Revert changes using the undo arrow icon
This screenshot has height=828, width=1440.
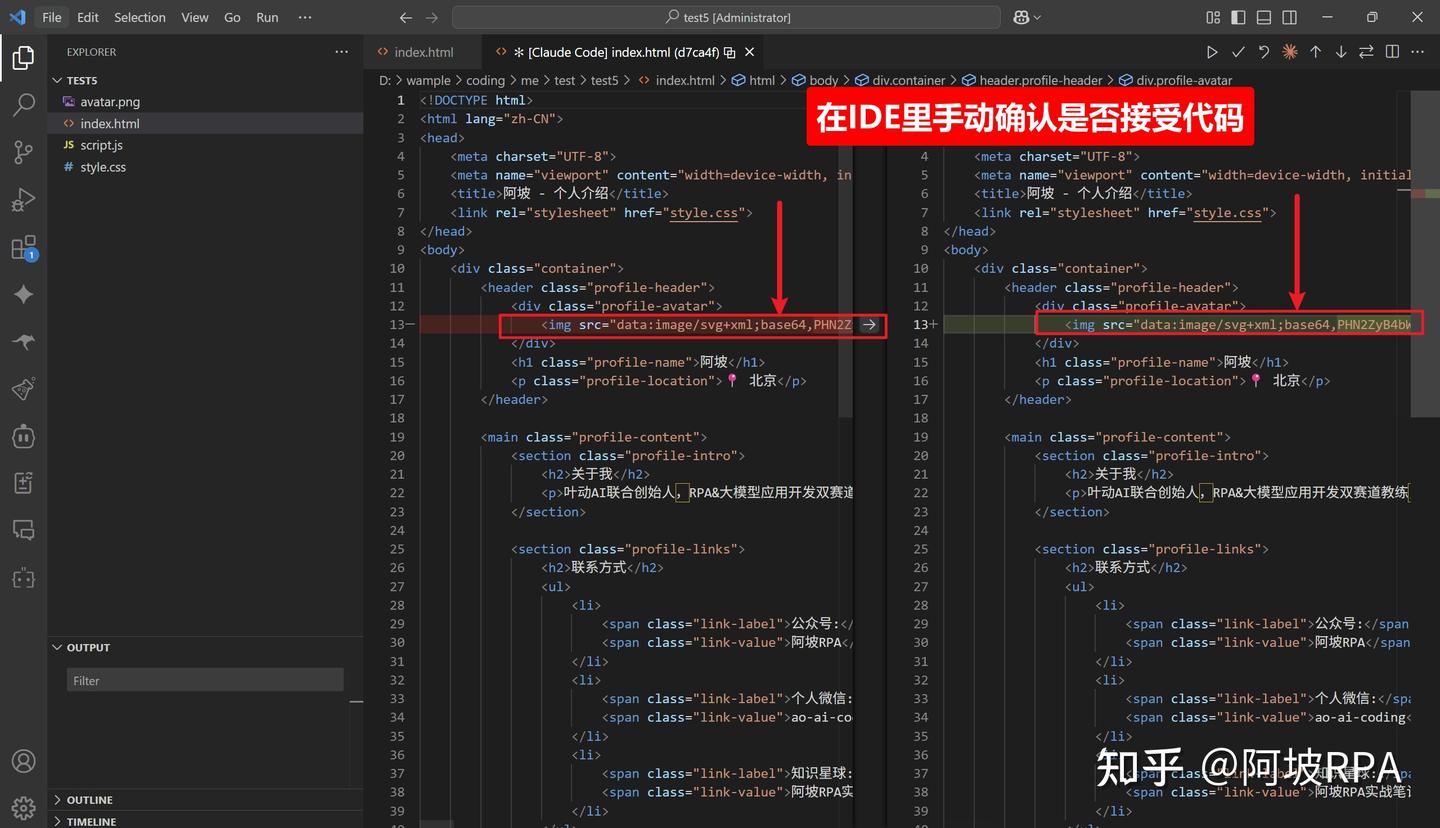pos(1263,51)
